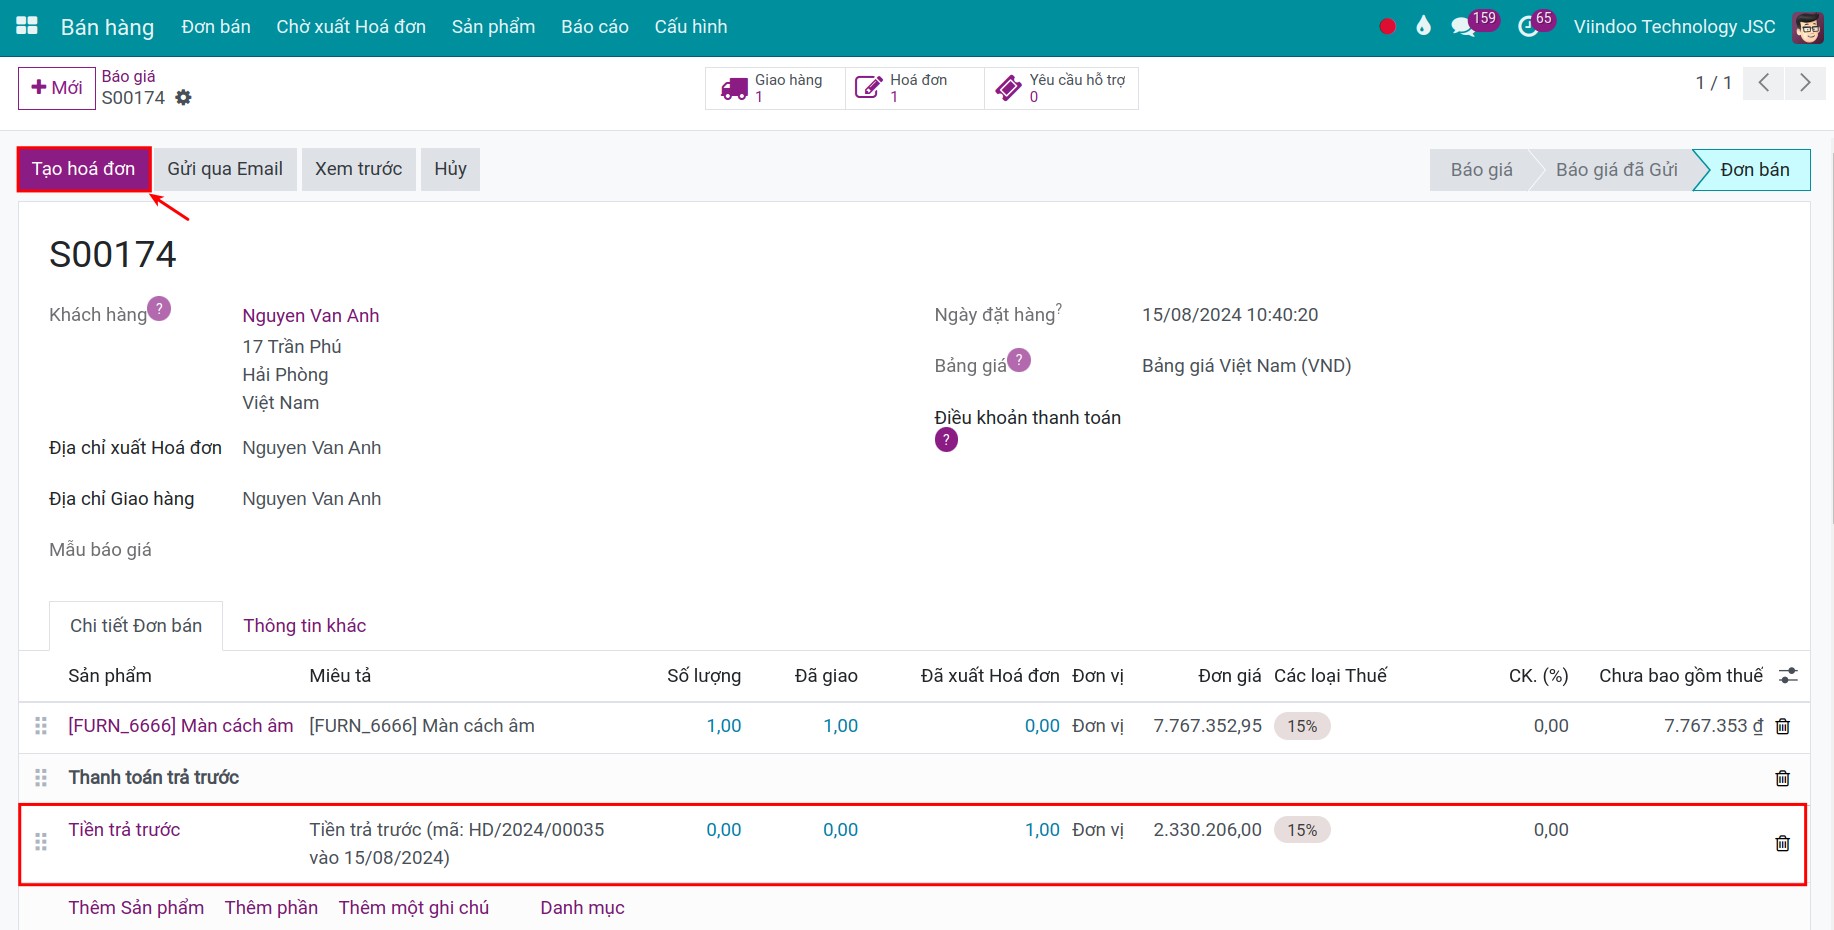
Task: Open the Giao hàng delivery truck button
Action: tap(775, 88)
